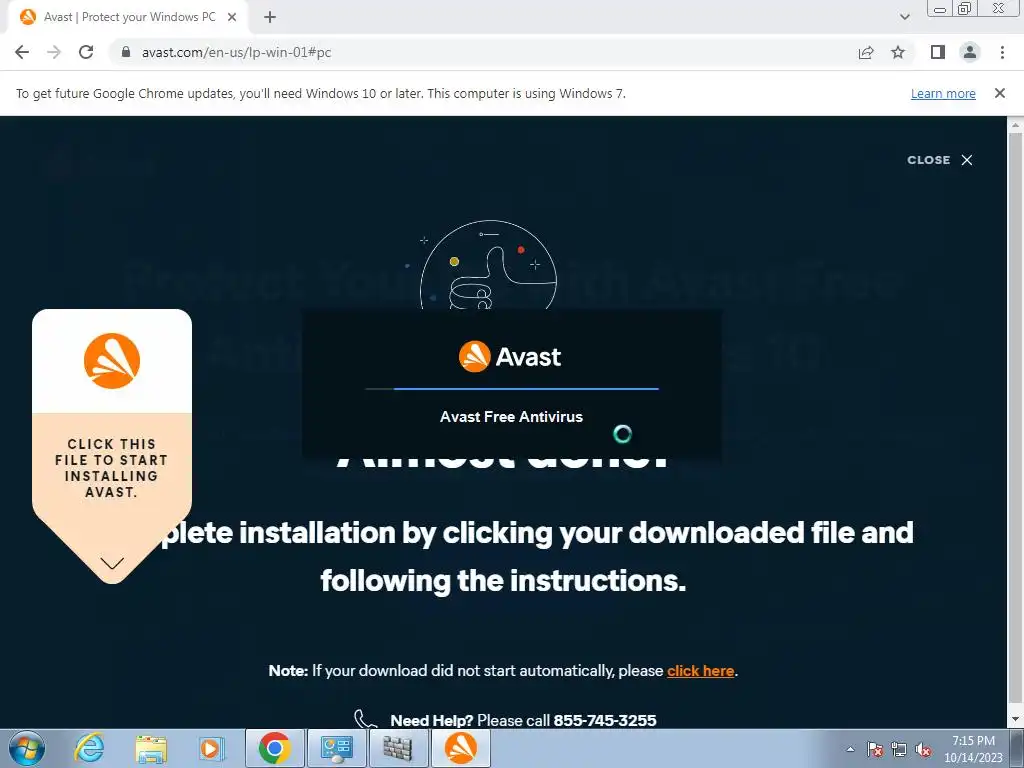Click the 855-745-3255 phone number
The height and width of the screenshot is (768, 1024).
[605, 720]
